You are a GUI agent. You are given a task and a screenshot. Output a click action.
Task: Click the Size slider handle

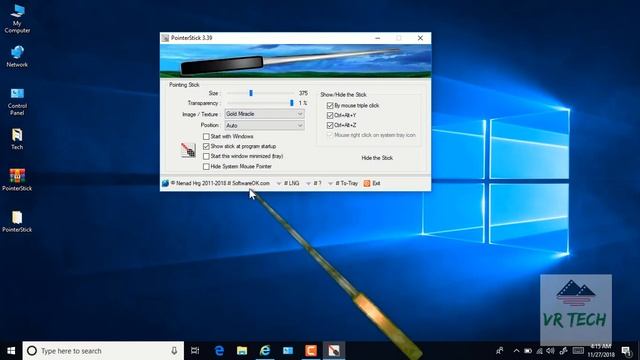tap(251, 93)
